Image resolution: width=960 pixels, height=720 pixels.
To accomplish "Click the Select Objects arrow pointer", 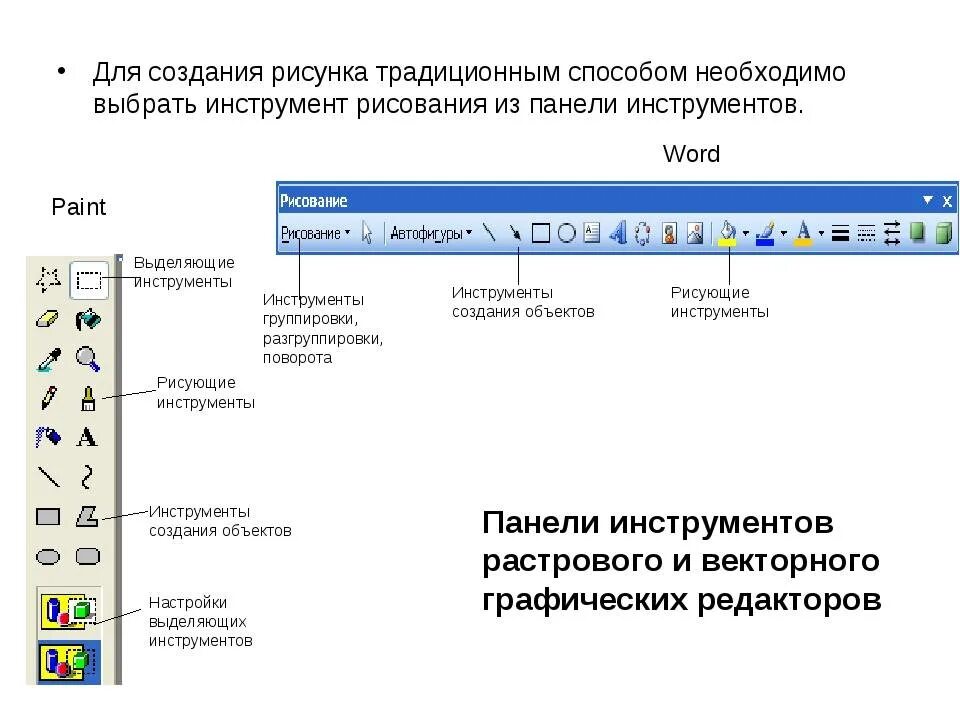I will [367, 233].
